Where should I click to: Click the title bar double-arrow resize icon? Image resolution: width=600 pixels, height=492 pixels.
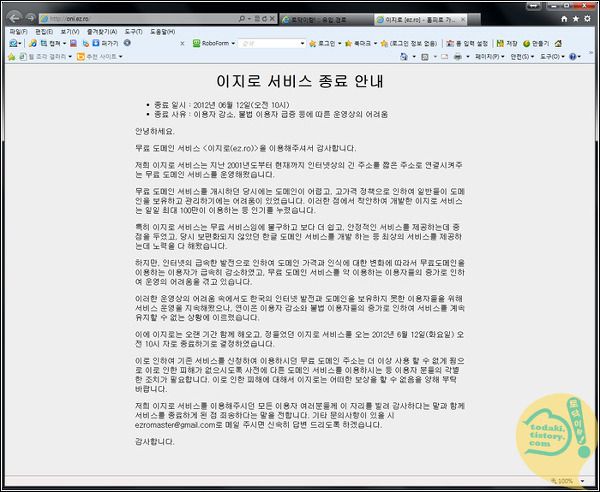click(533, 6)
